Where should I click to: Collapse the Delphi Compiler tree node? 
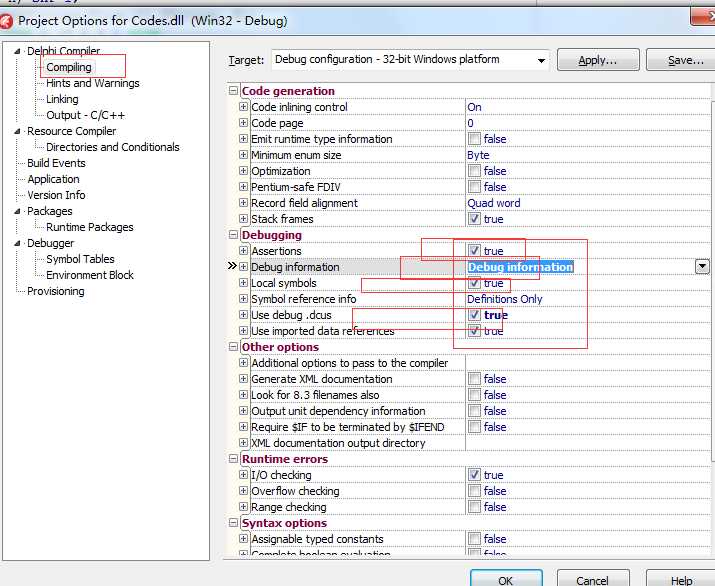coord(17,51)
